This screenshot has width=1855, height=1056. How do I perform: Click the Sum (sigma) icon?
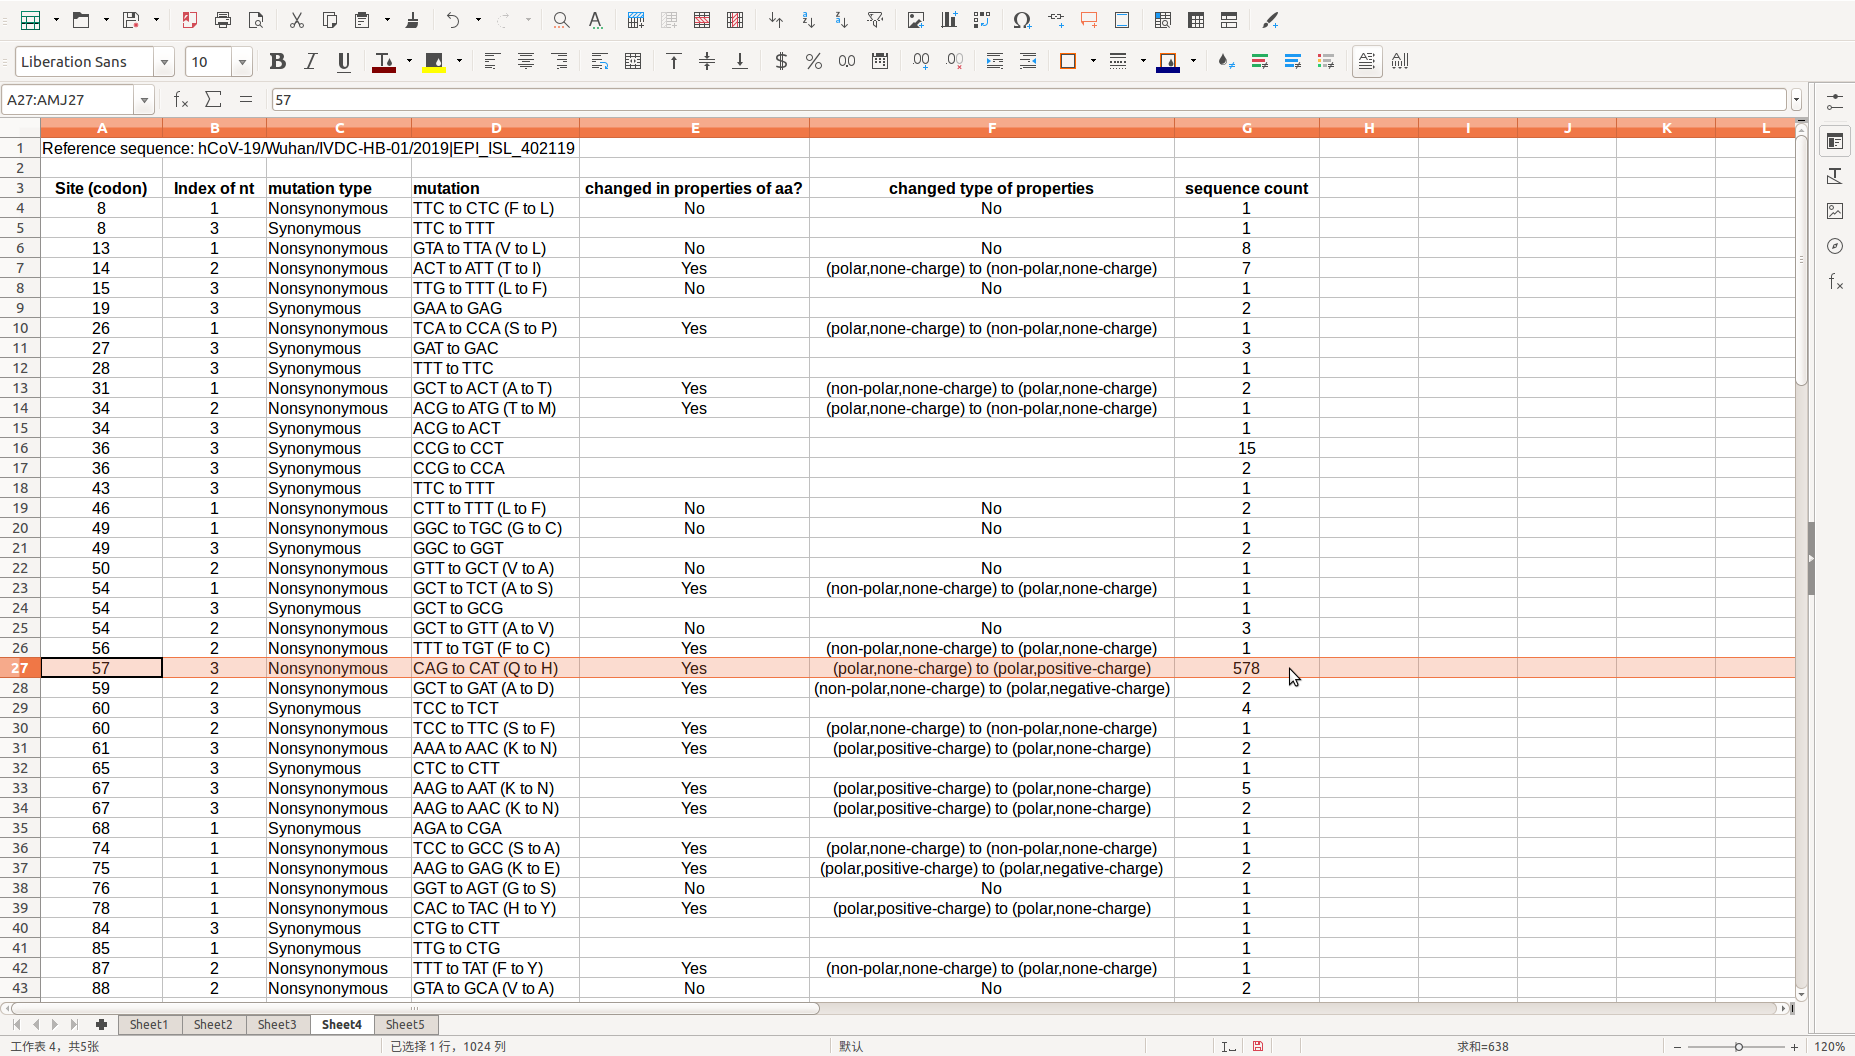(x=213, y=99)
